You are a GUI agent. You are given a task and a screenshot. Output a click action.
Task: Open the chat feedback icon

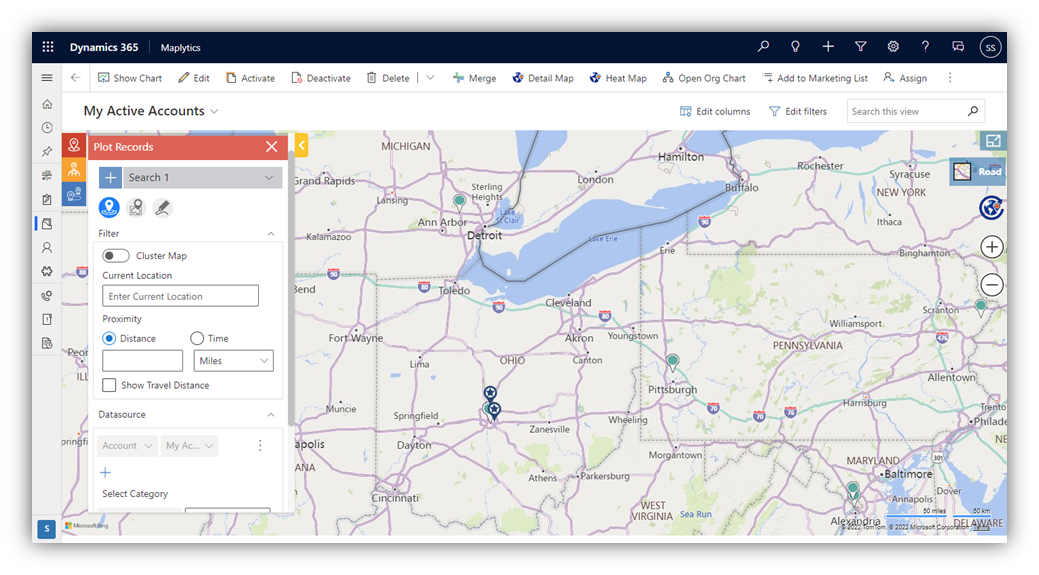[x=957, y=46]
